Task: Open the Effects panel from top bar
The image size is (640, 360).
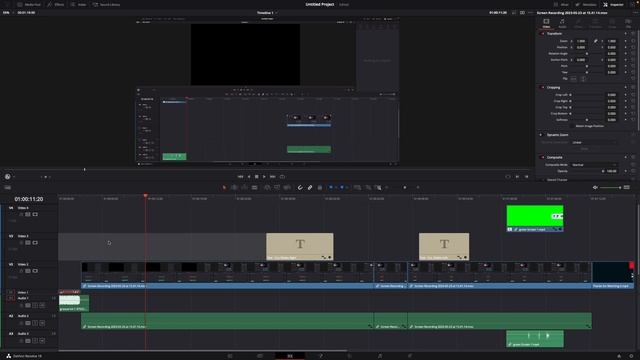Action: click(x=56, y=4)
